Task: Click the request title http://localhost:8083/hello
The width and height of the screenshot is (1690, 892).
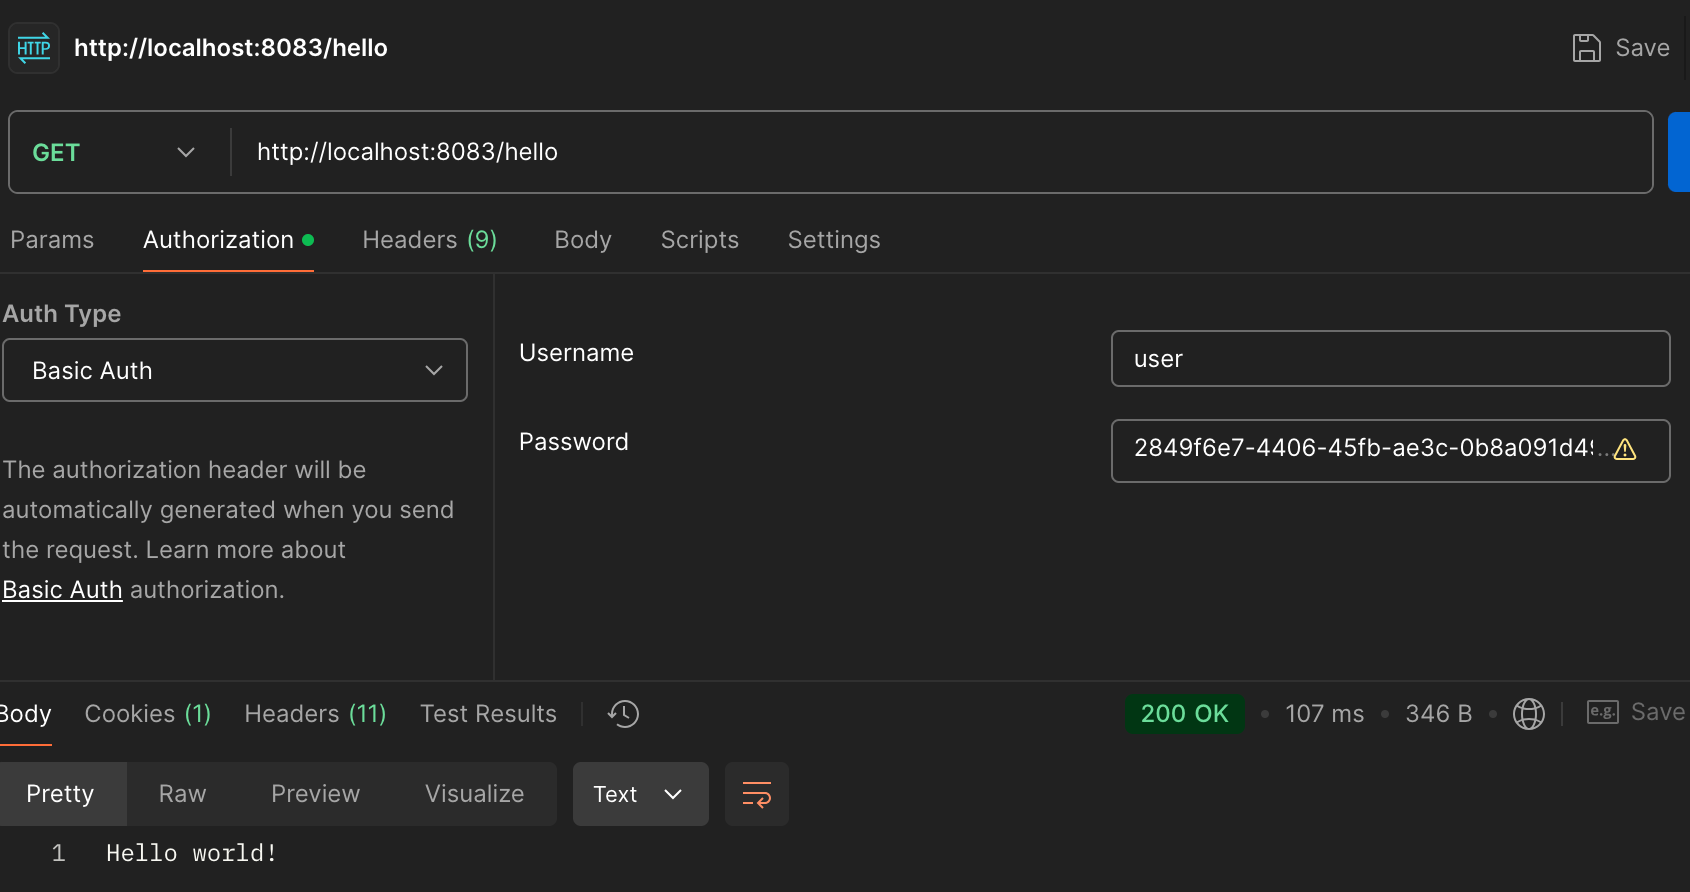Action: (231, 48)
